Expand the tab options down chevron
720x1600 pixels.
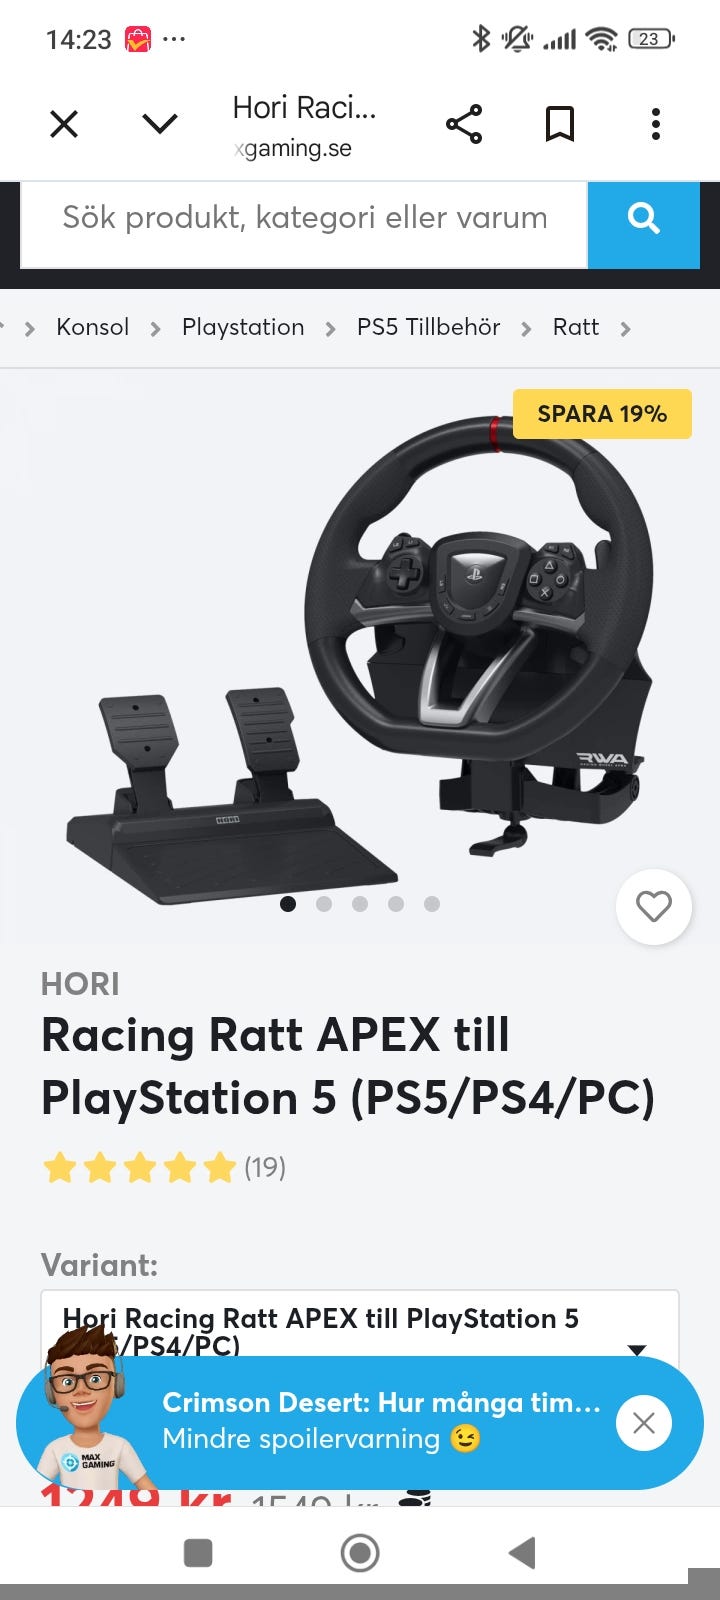(160, 124)
